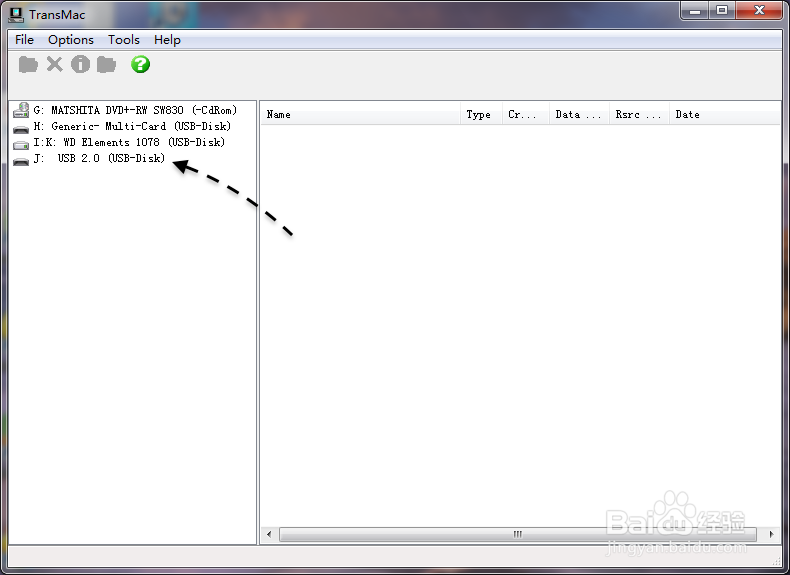The width and height of the screenshot is (790, 575).
Task: Select J: USB 2.0 disk
Action: 99,158
